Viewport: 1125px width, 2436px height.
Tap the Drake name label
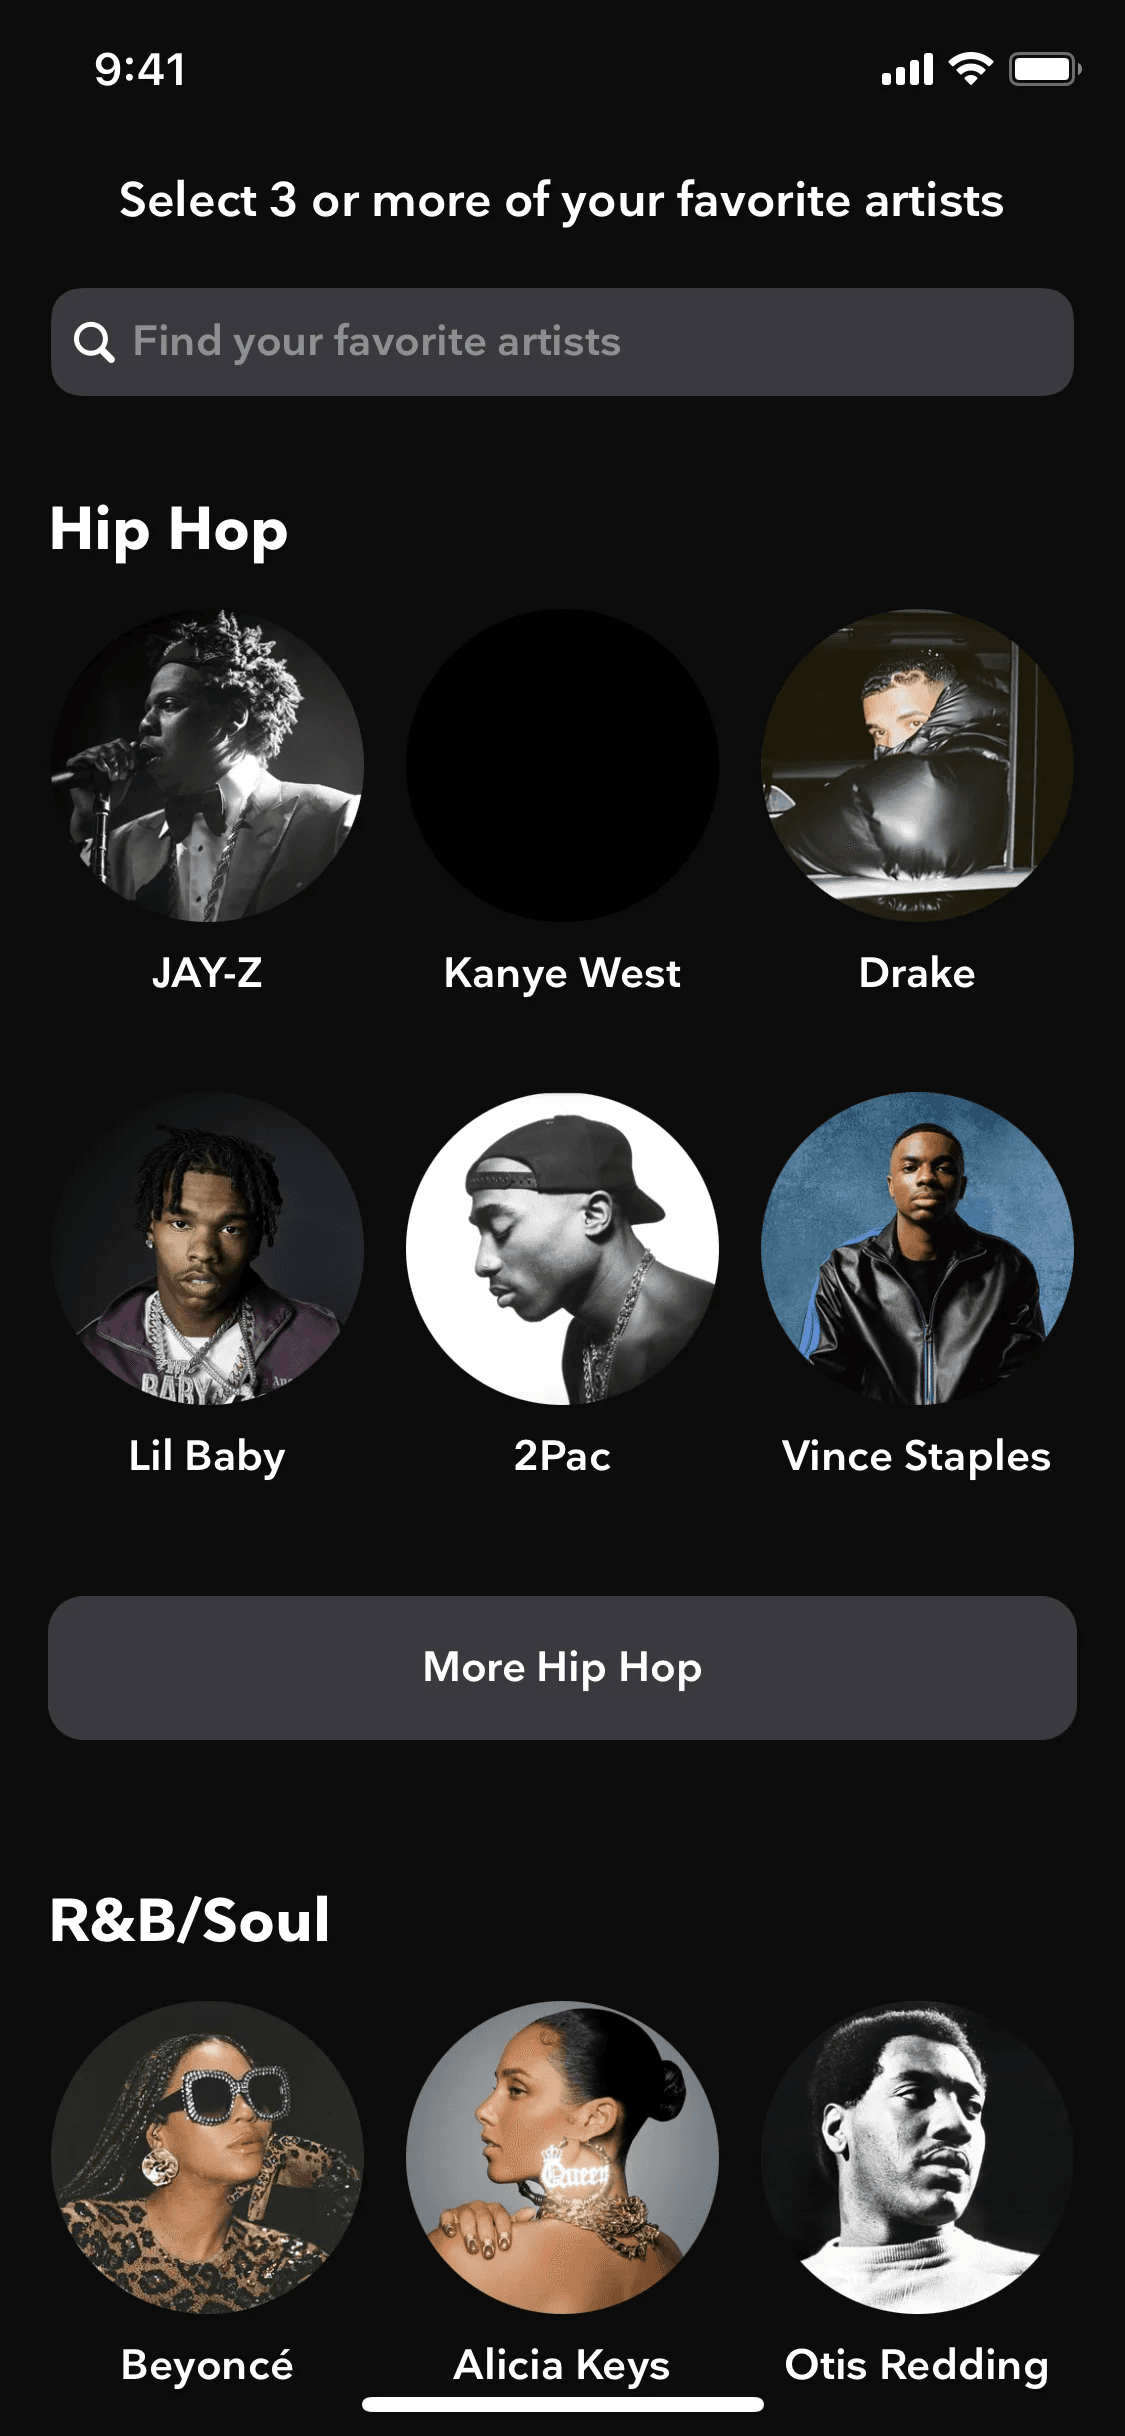(x=917, y=973)
